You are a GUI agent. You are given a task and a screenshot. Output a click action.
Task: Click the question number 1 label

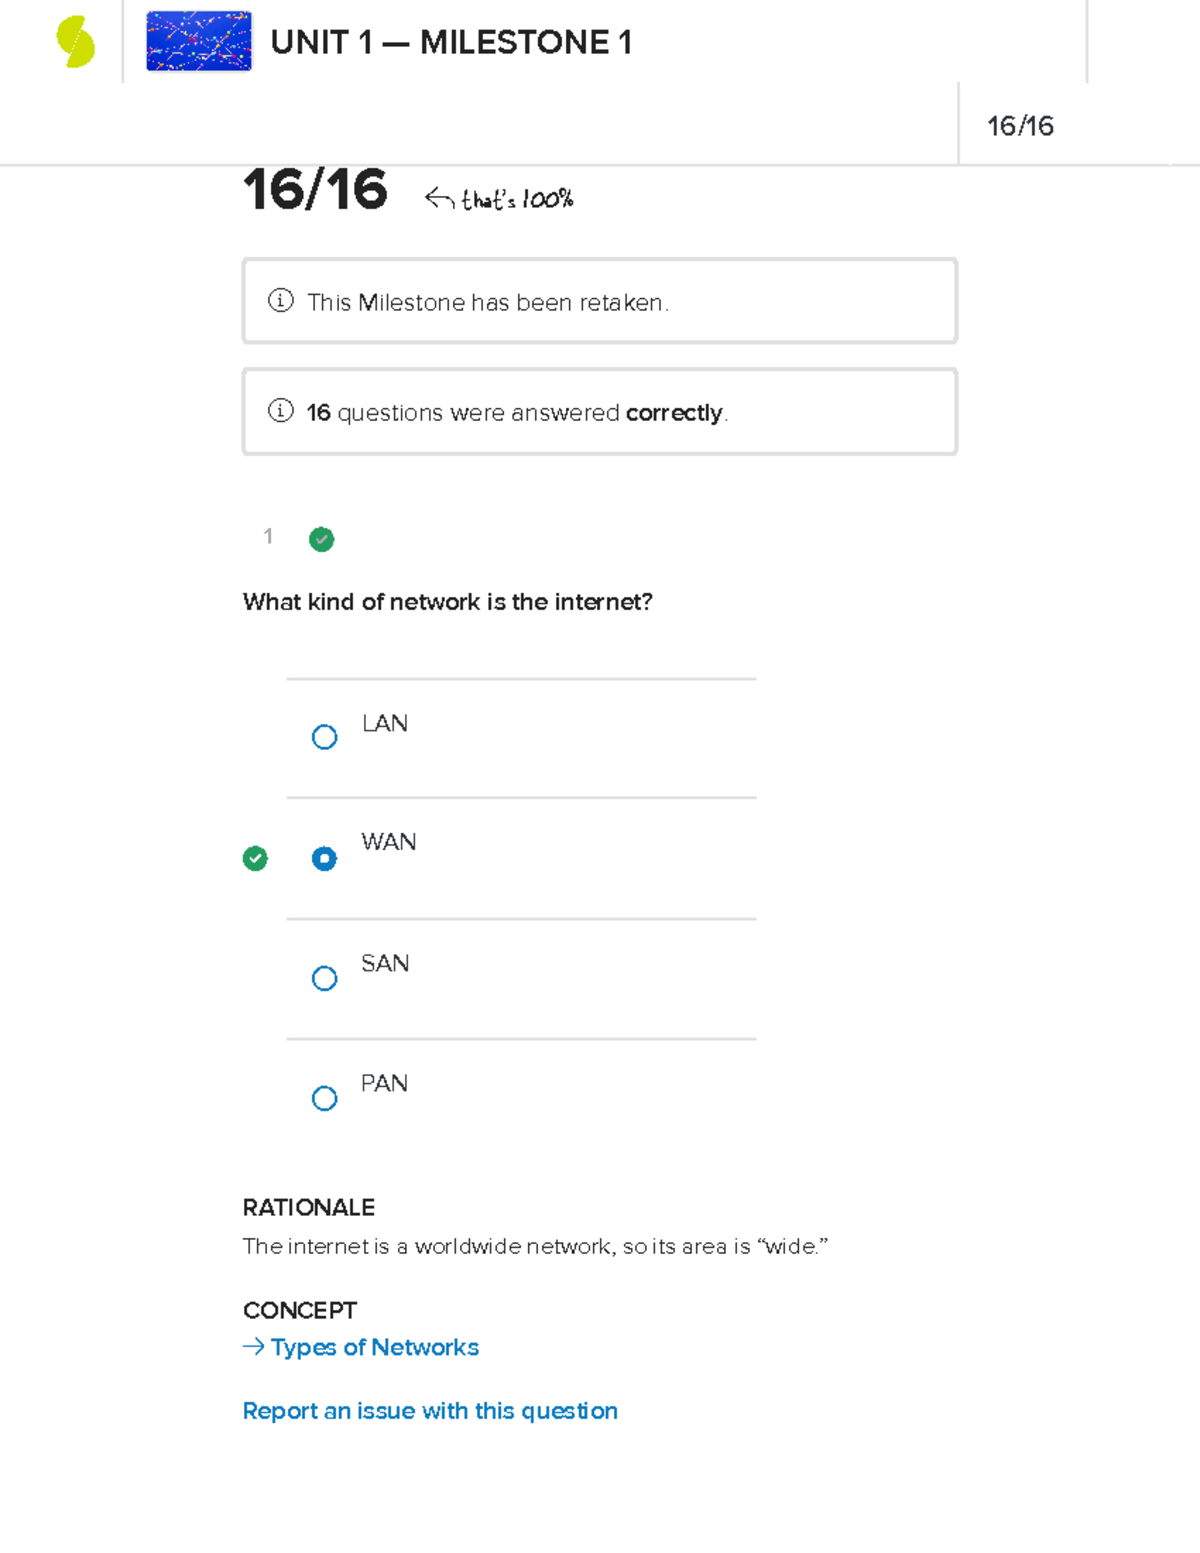tap(268, 537)
